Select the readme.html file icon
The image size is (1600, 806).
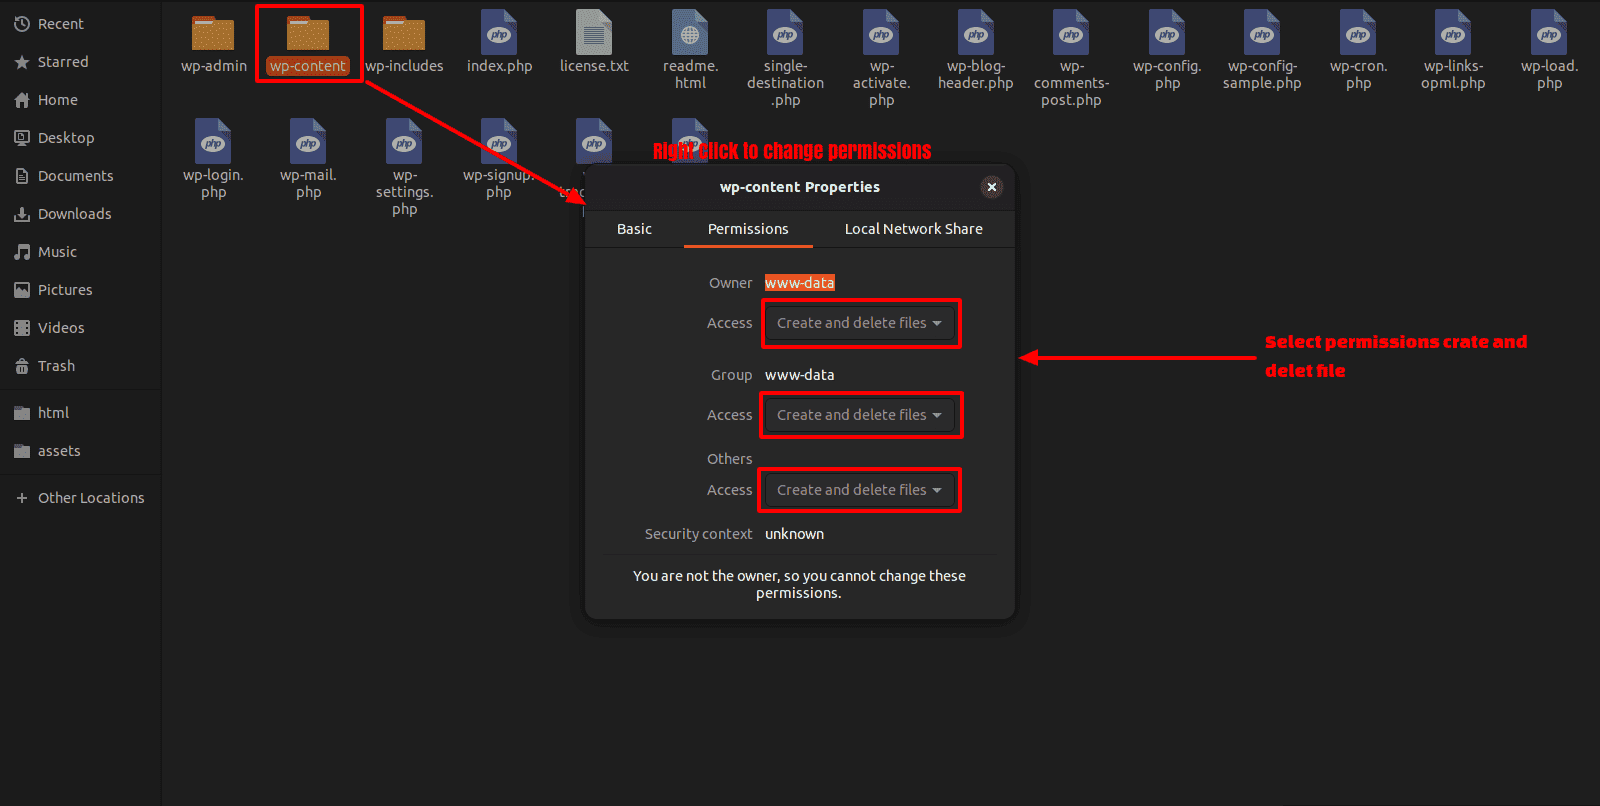(x=690, y=32)
